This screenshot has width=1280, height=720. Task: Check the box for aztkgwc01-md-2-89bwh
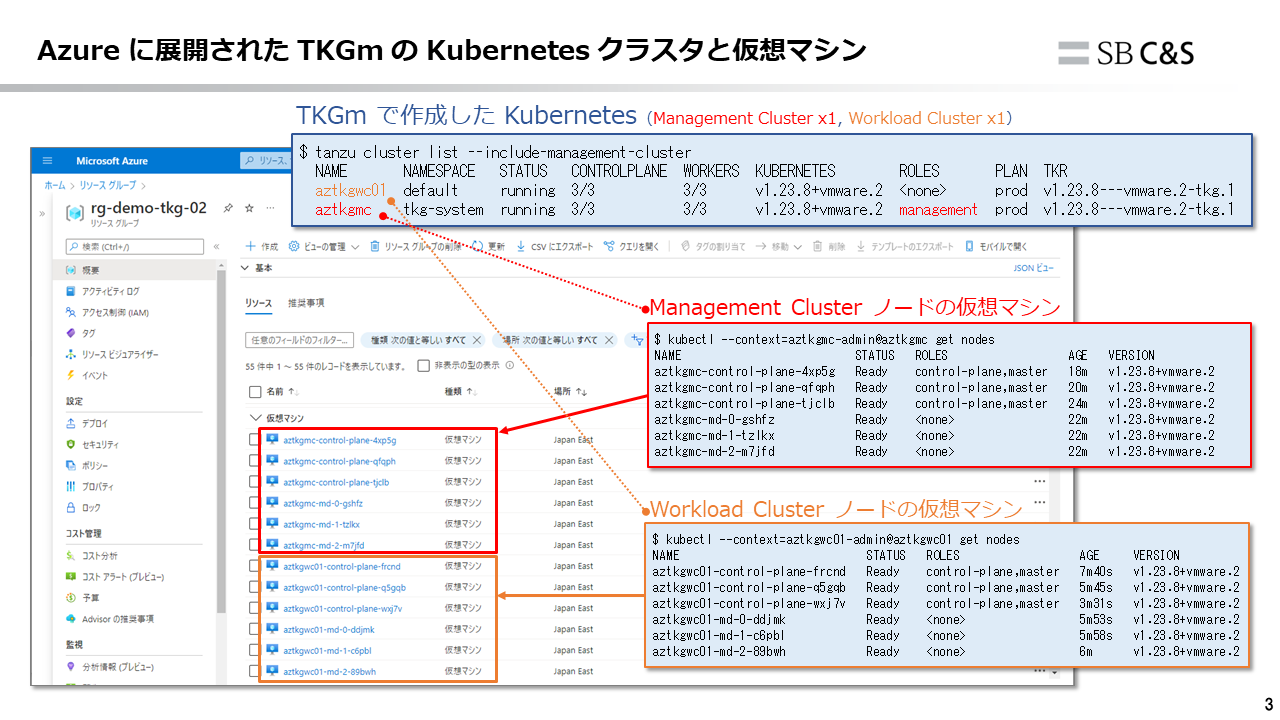255,671
